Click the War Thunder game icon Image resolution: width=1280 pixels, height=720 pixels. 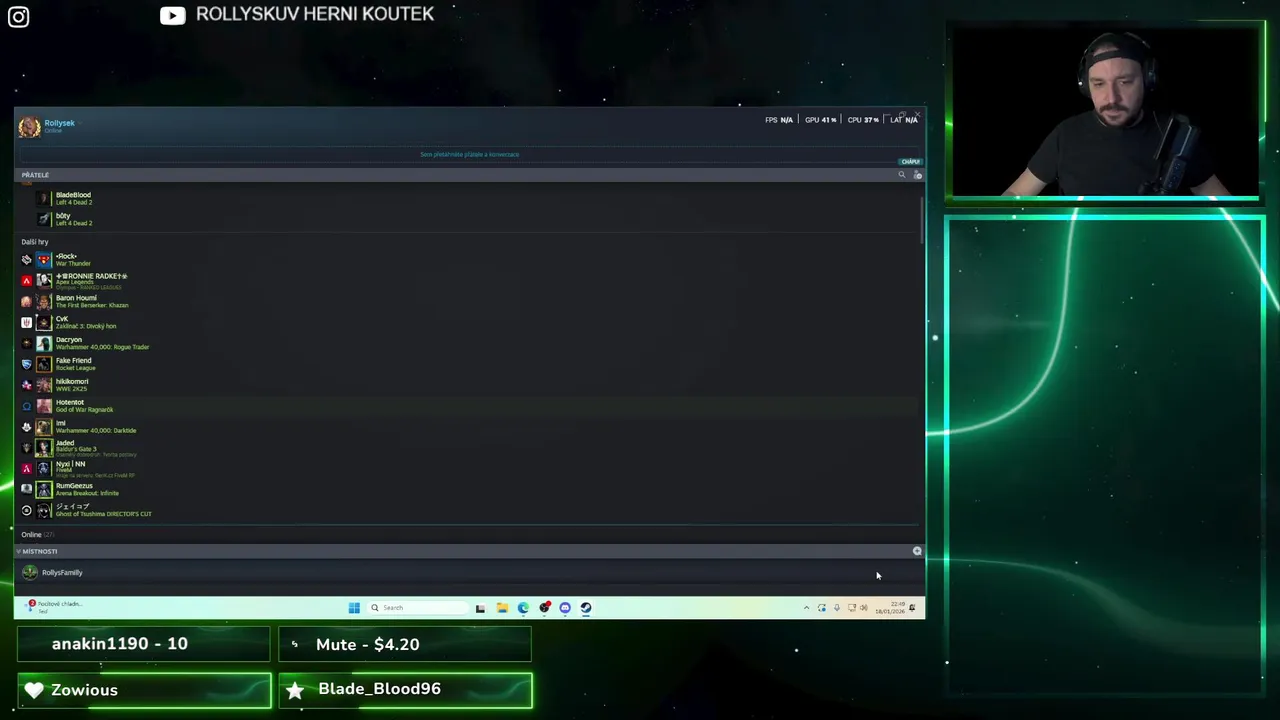click(x=27, y=260)
